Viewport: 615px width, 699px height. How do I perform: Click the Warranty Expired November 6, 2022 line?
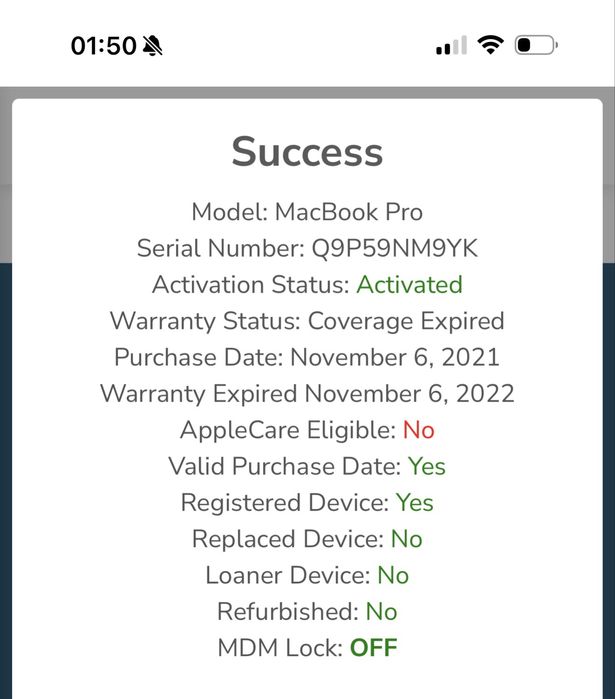point(307,393)
